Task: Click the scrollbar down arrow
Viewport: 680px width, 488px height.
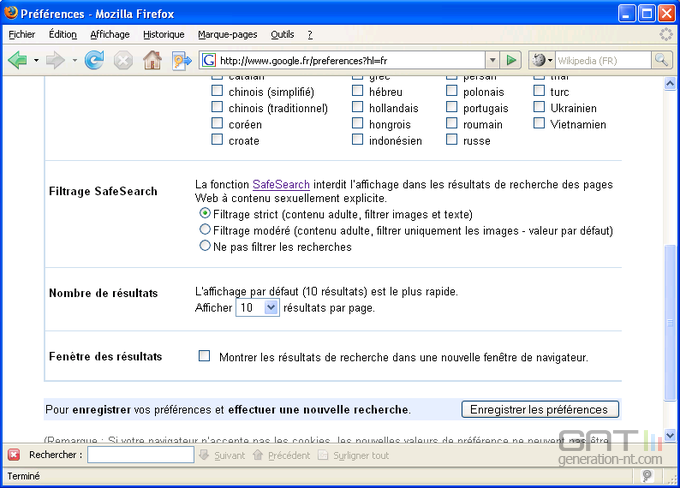Action: (670, 434)
